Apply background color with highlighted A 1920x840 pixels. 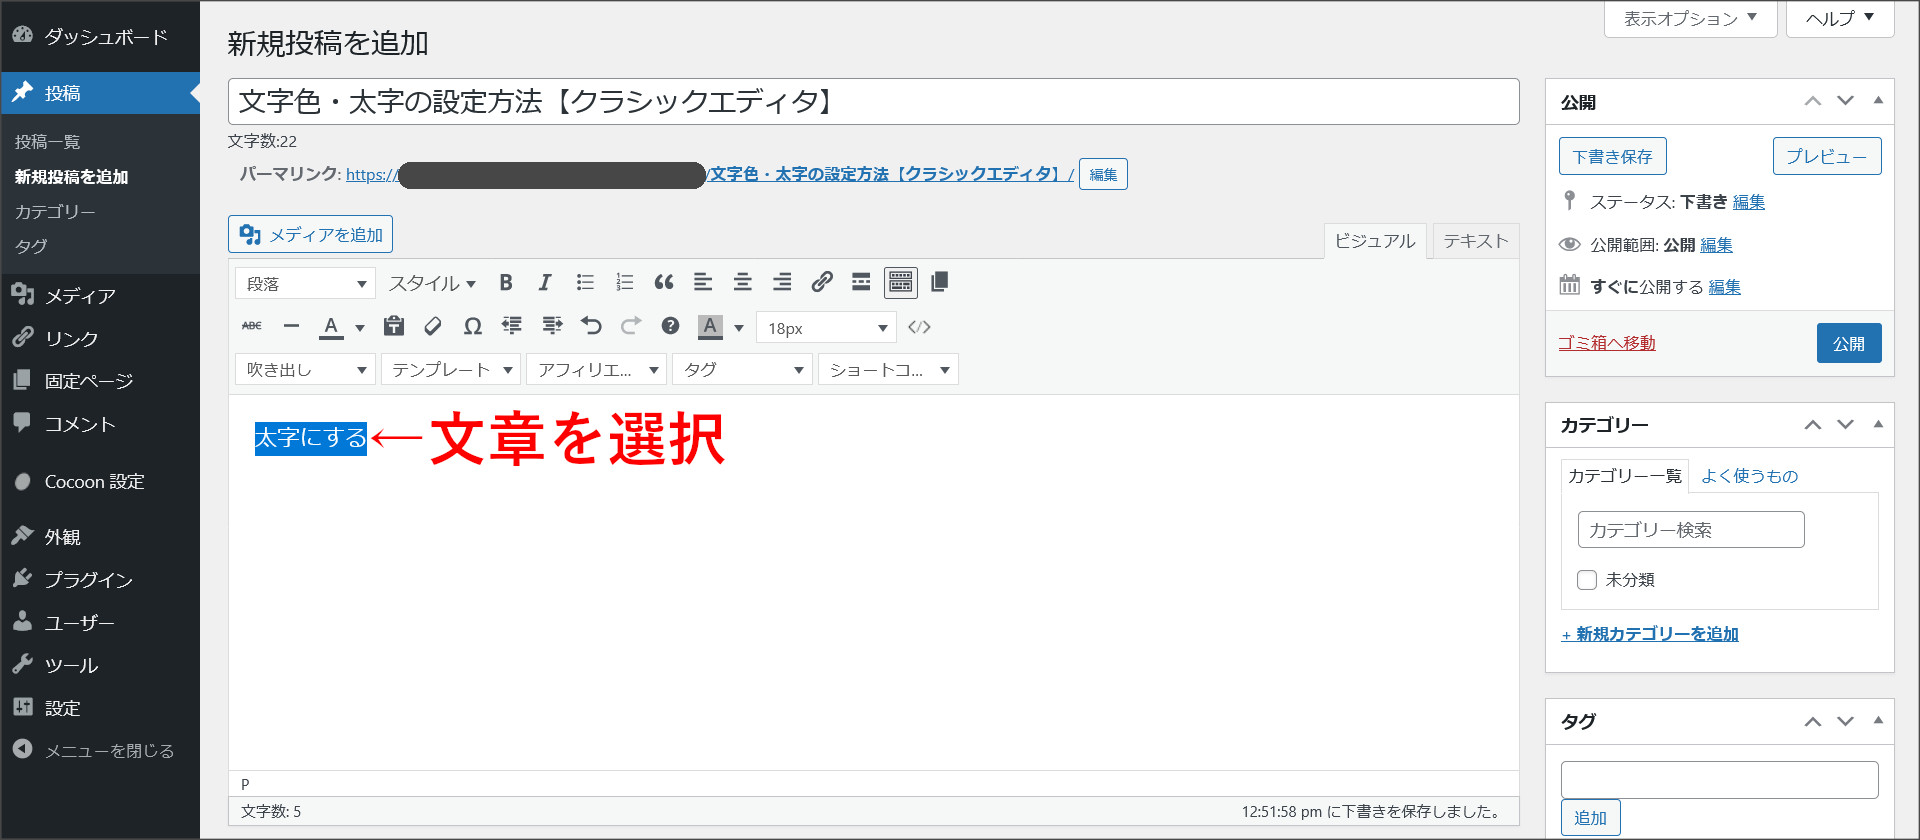710,326
